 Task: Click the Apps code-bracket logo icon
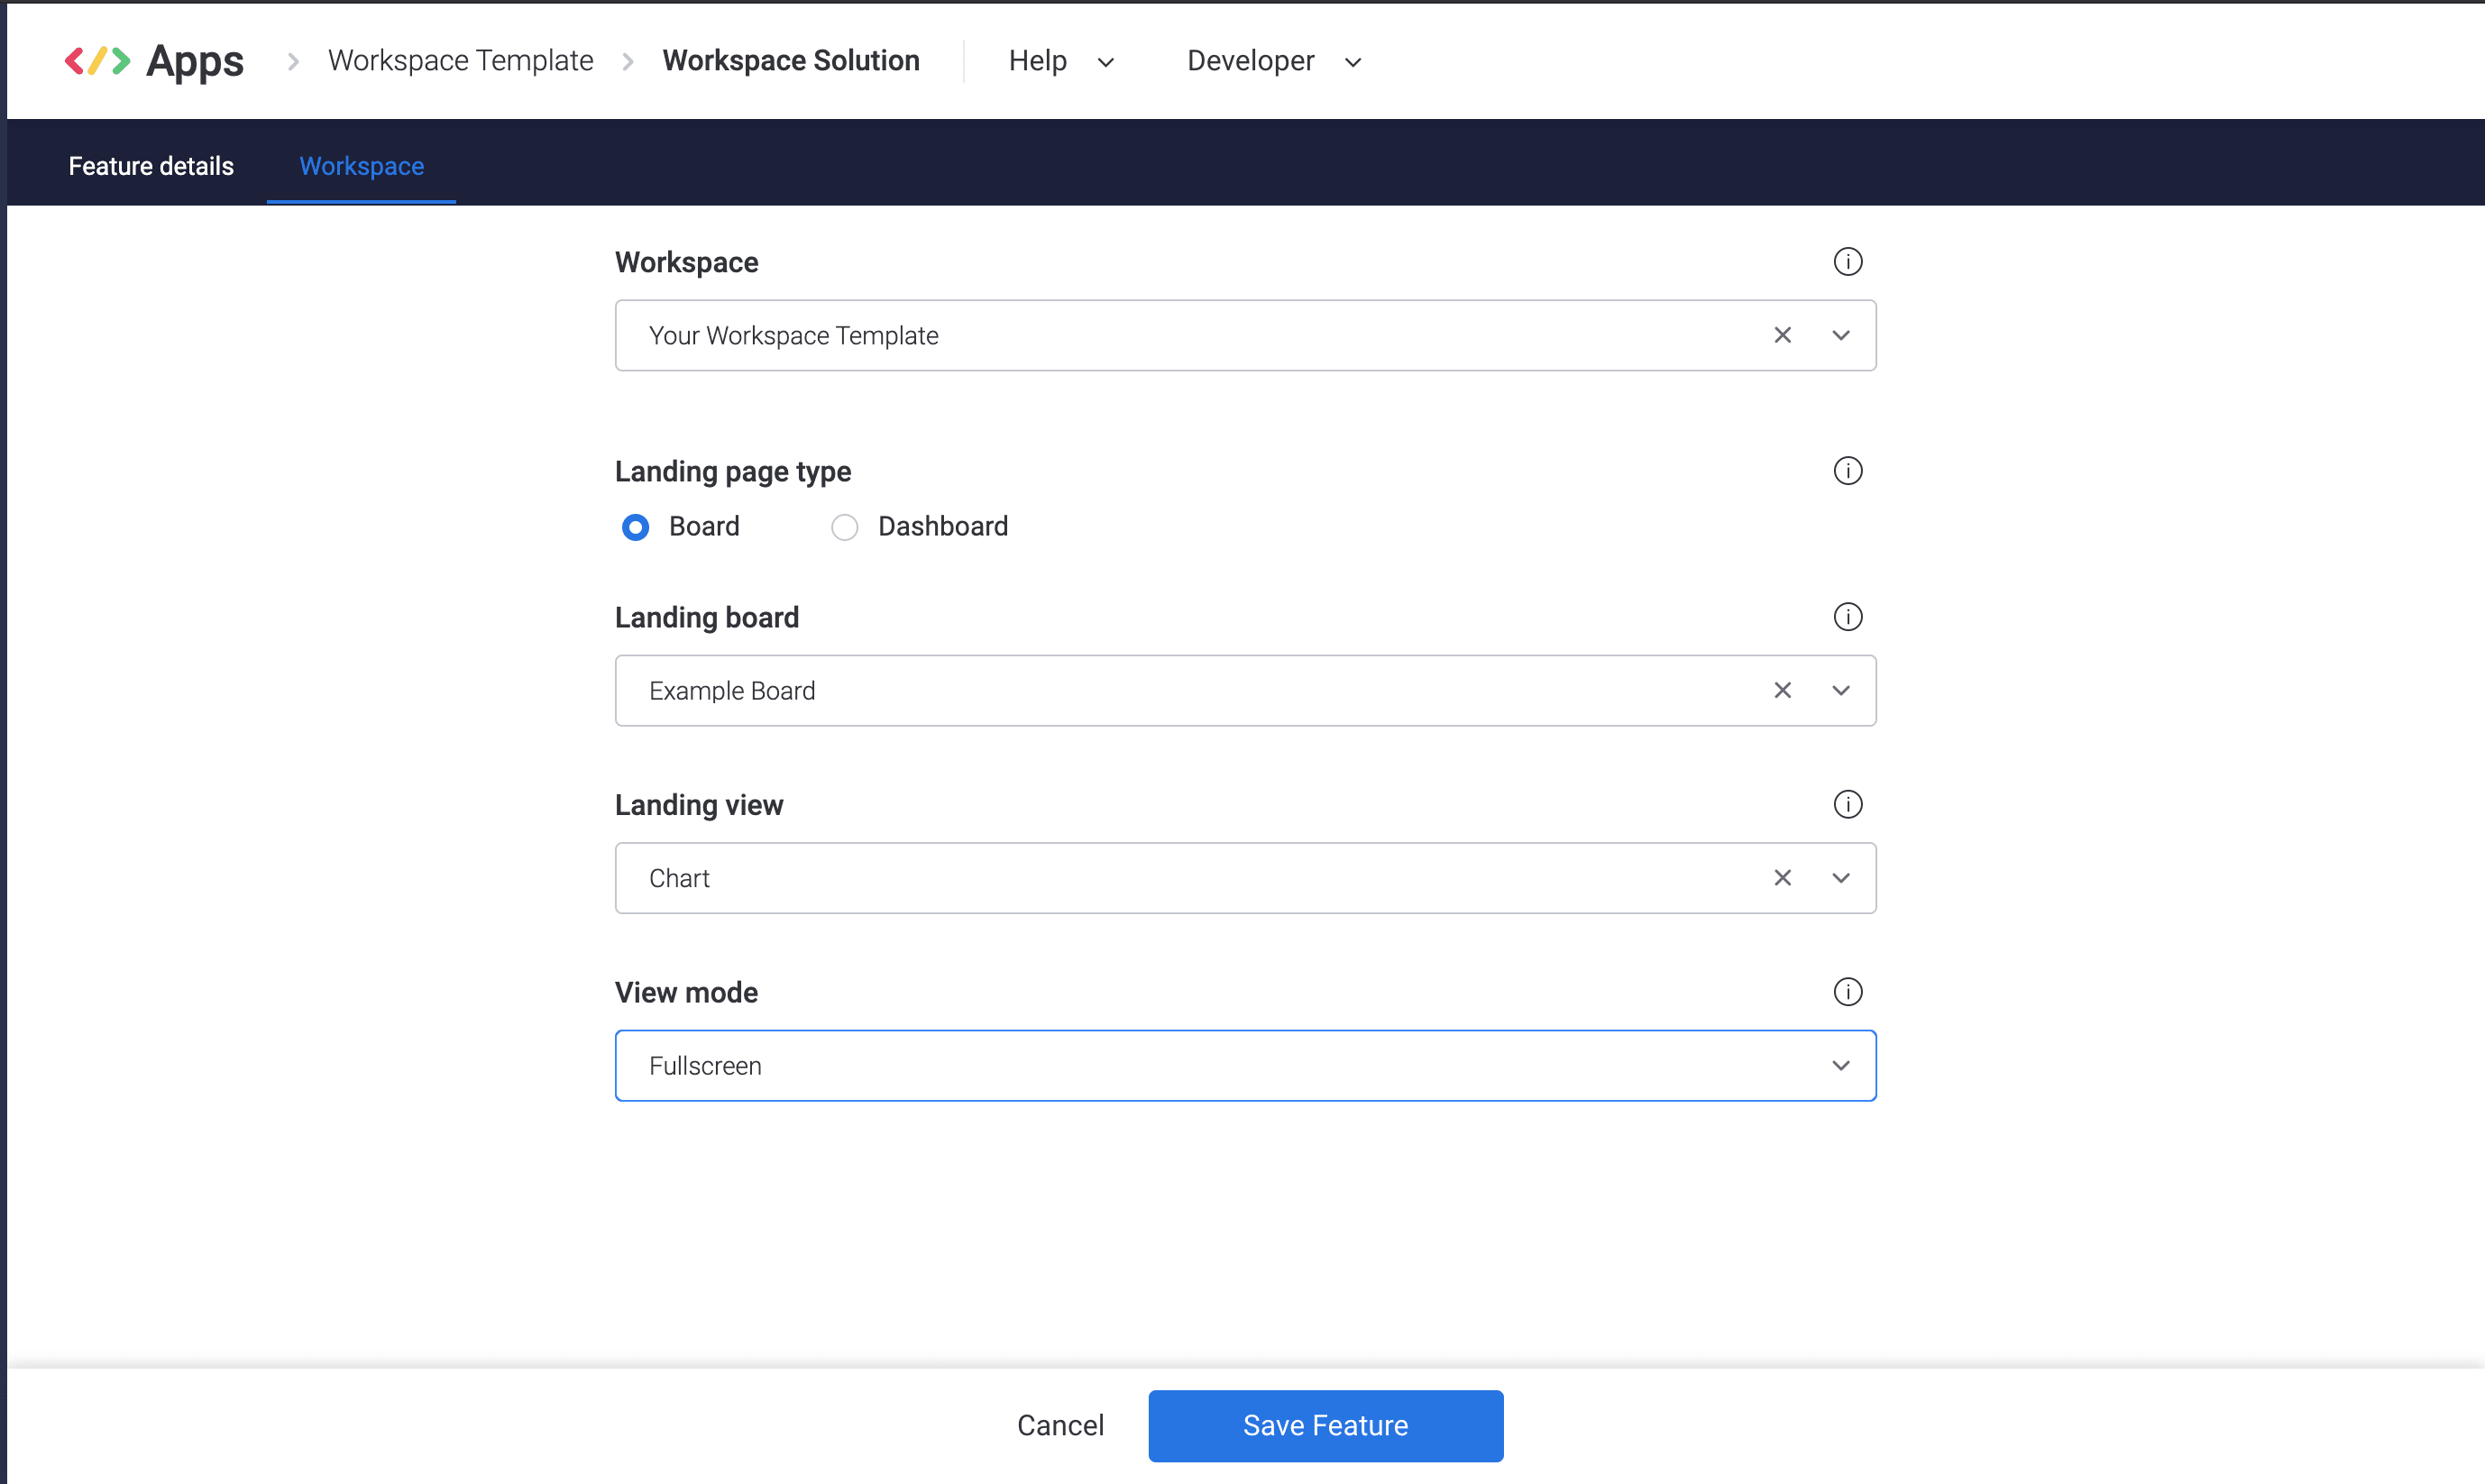click(x=97, y=61)
